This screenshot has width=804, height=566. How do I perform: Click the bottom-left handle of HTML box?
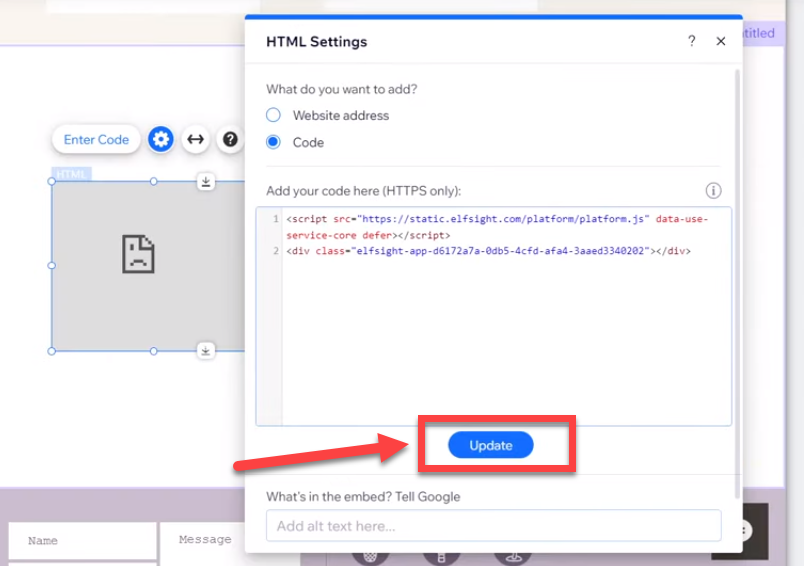coord(51,351)
